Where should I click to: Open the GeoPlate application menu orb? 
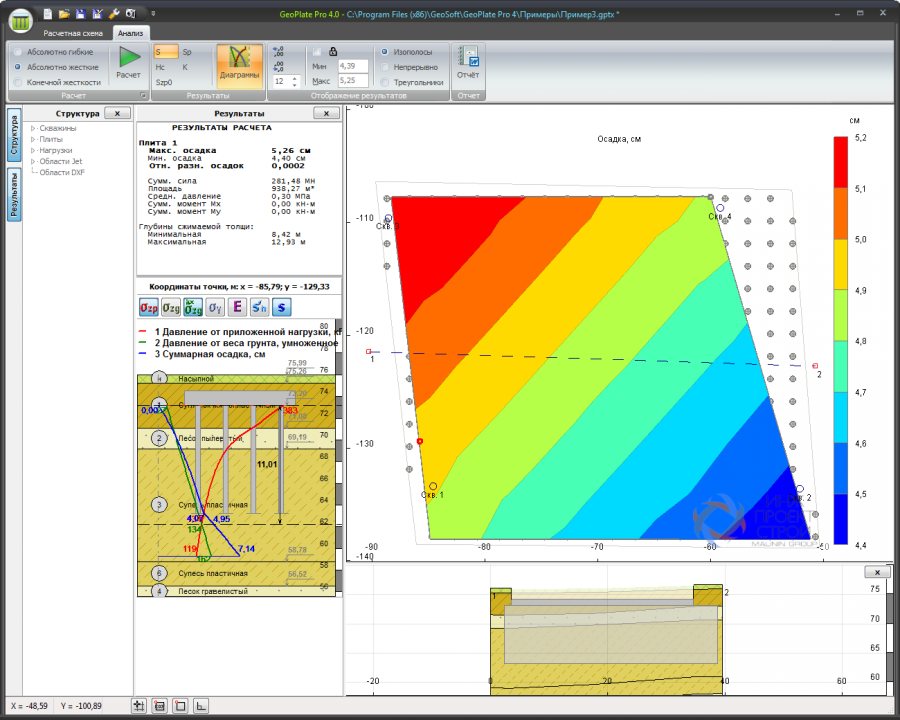coord(21,21)
